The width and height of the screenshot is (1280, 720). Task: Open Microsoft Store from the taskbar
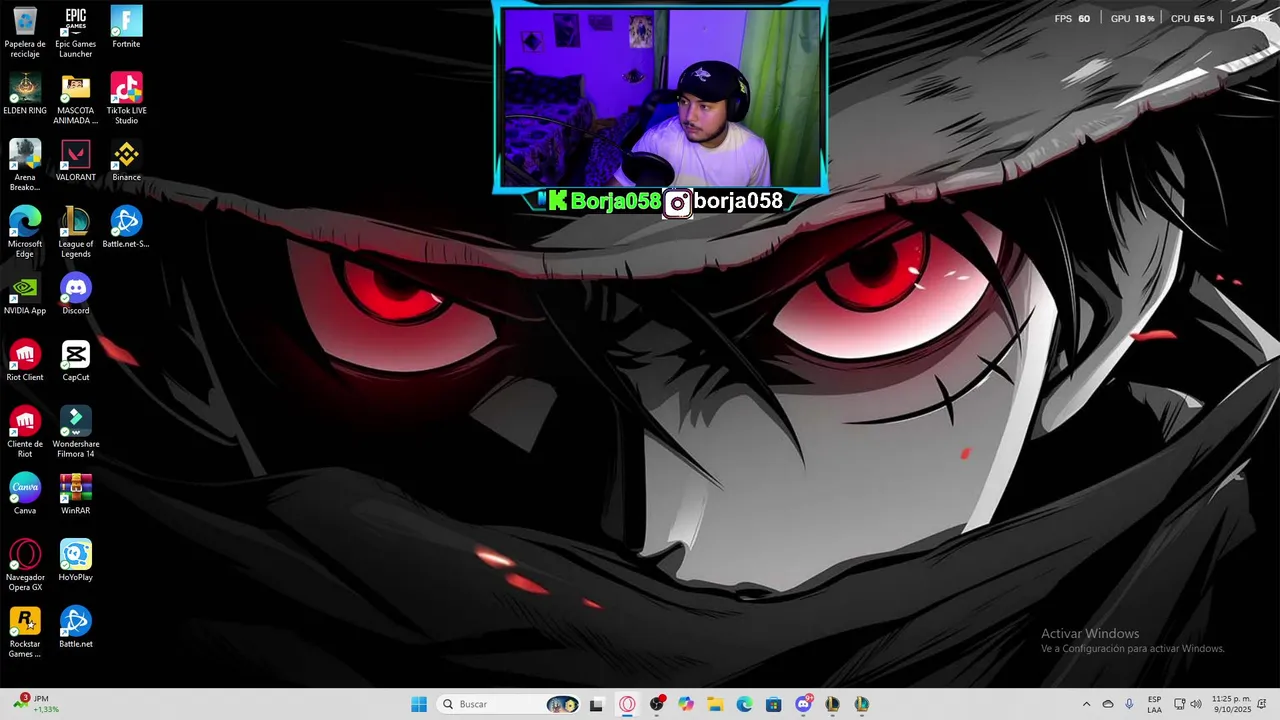coord(774,704)
